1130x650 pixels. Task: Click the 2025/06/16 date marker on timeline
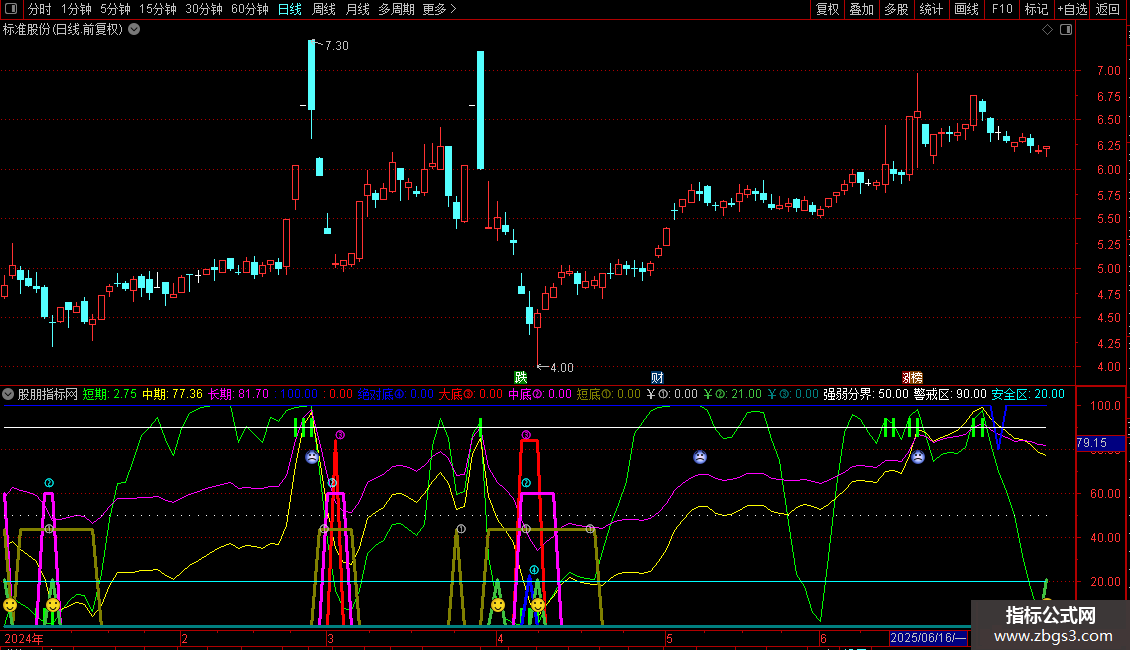928,638
